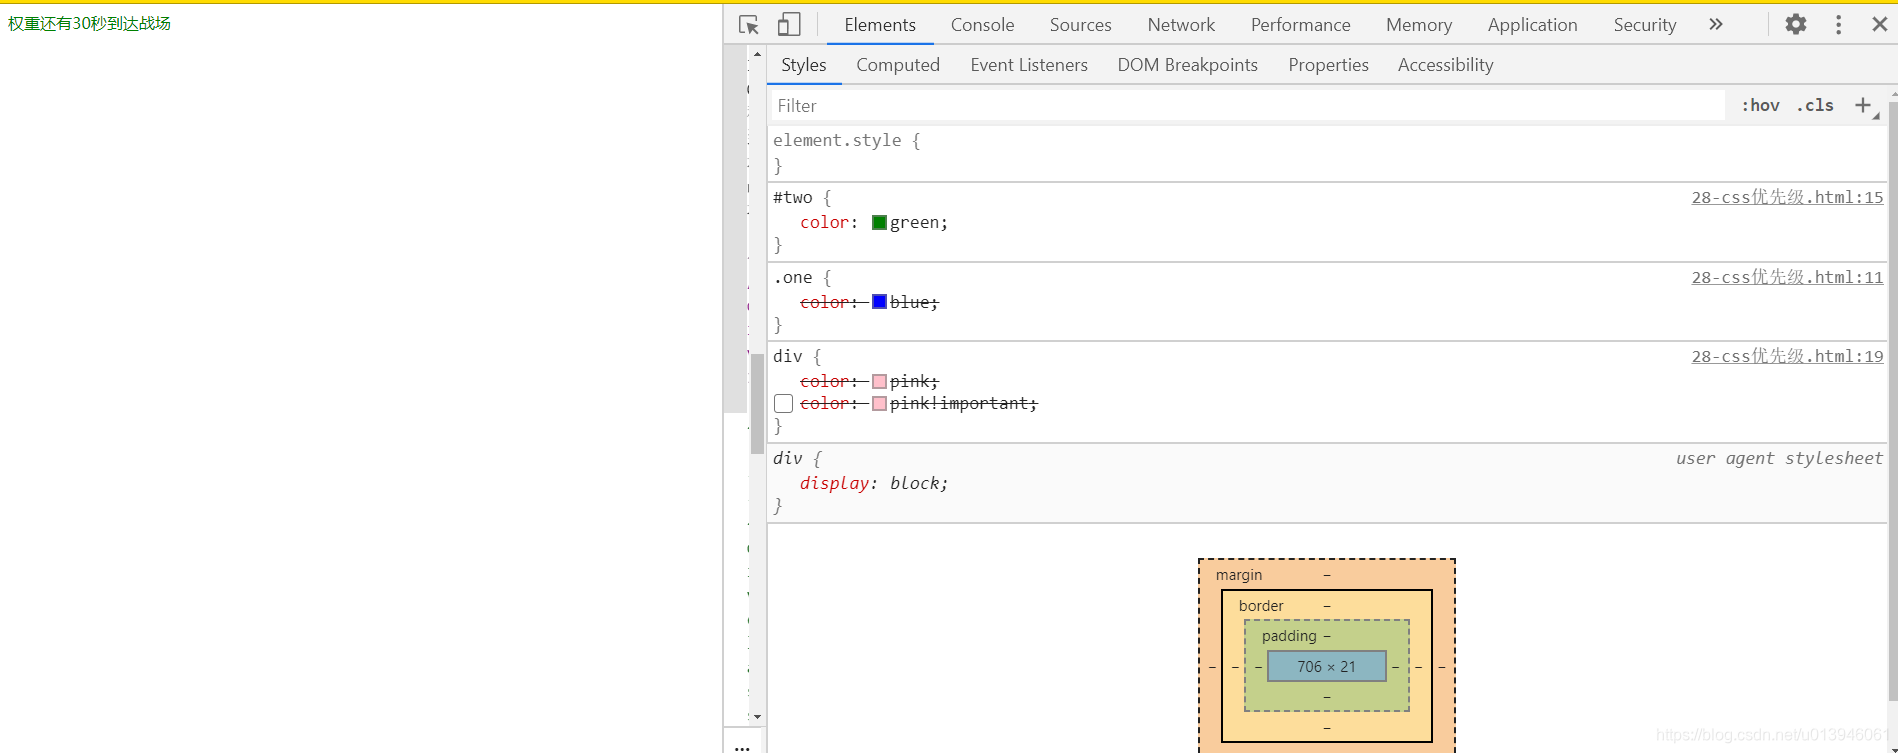Toggle the device toolbar icon
Screen dimensions: 1898x753
click(x=789, y=25)
